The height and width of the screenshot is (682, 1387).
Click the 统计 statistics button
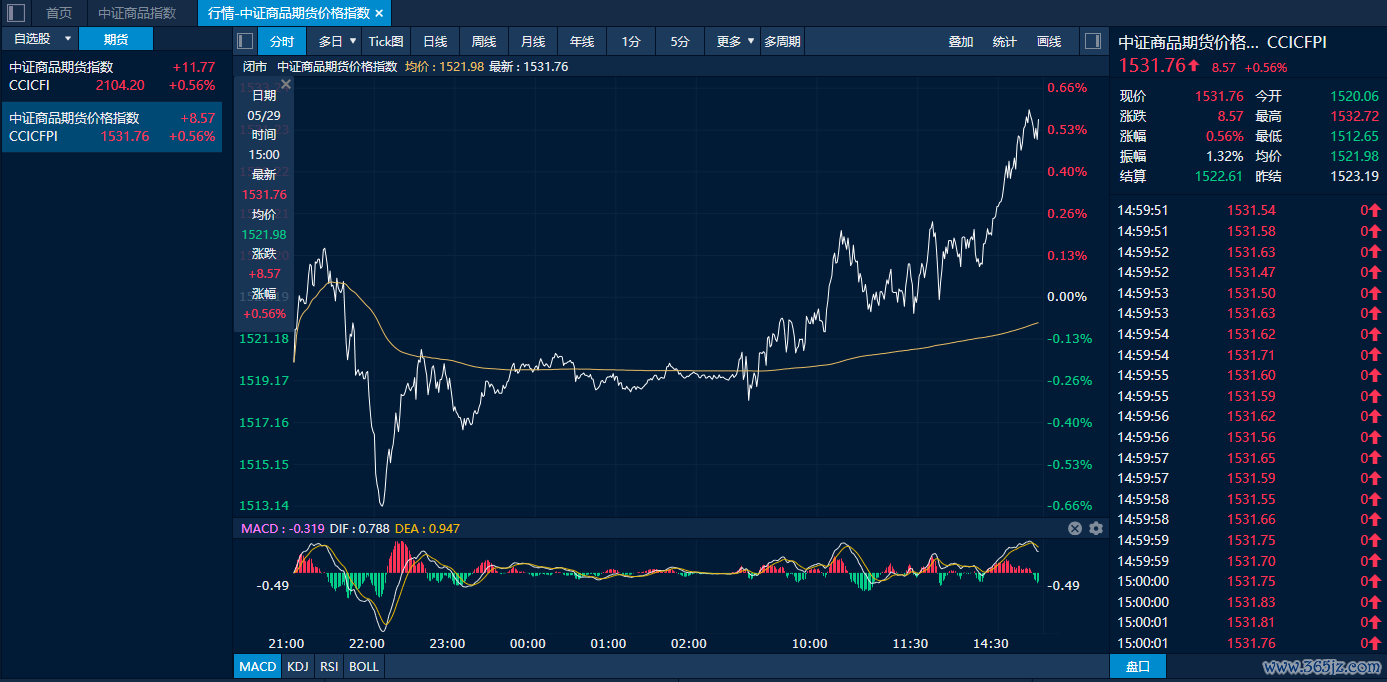point(1005,41)
